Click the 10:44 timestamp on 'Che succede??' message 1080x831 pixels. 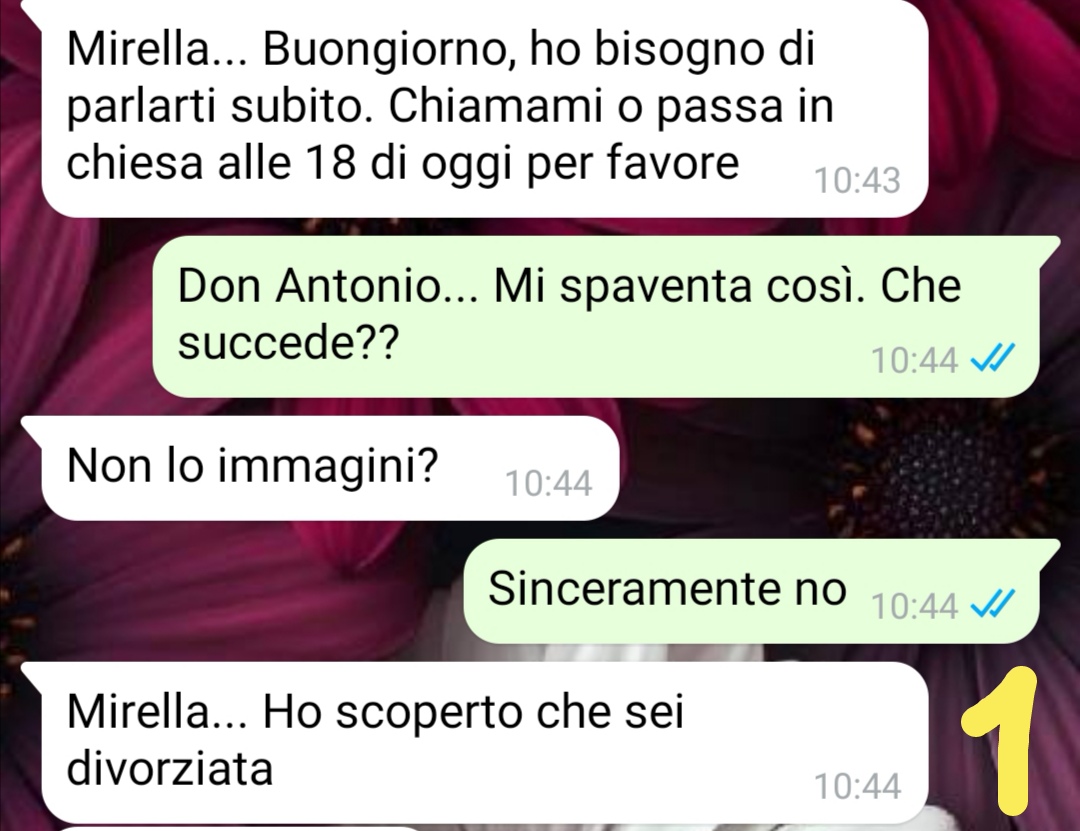pyautogui.click(x=914, y=360)
